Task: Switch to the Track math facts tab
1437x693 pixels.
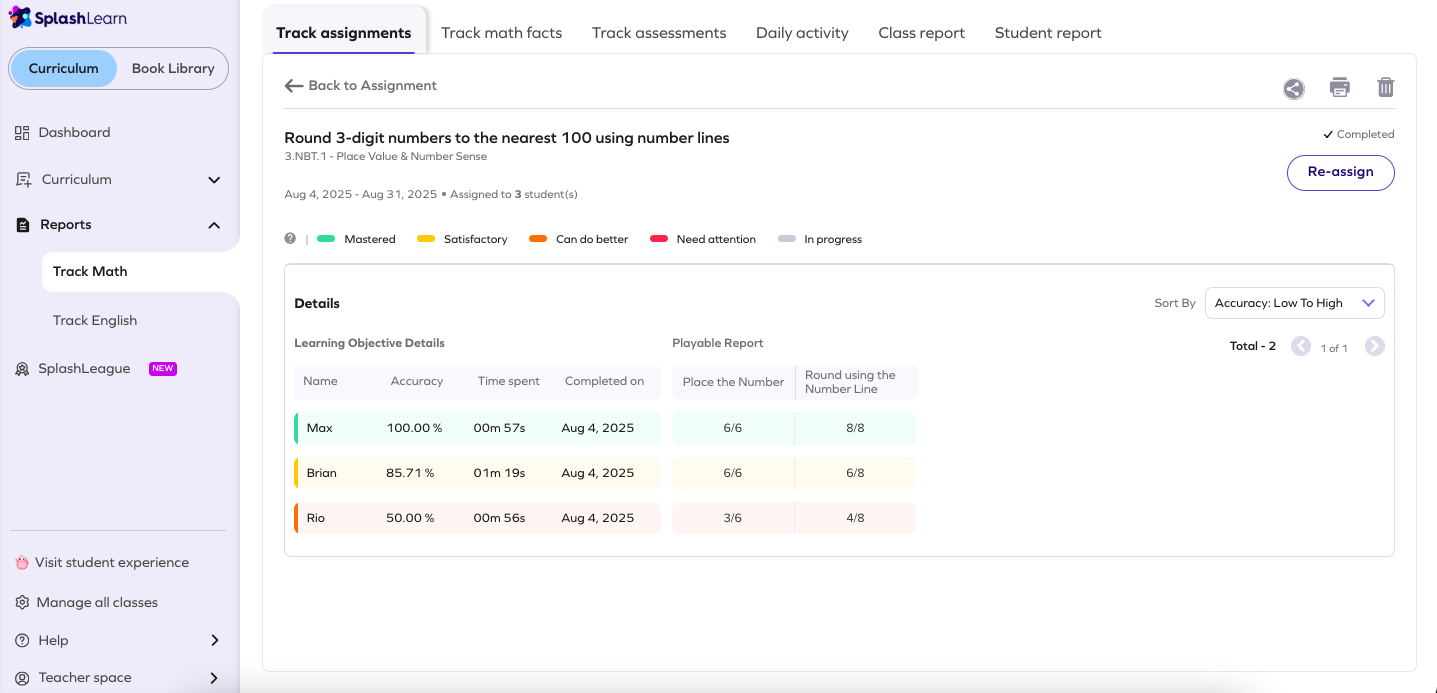Action: click(501, 32)
